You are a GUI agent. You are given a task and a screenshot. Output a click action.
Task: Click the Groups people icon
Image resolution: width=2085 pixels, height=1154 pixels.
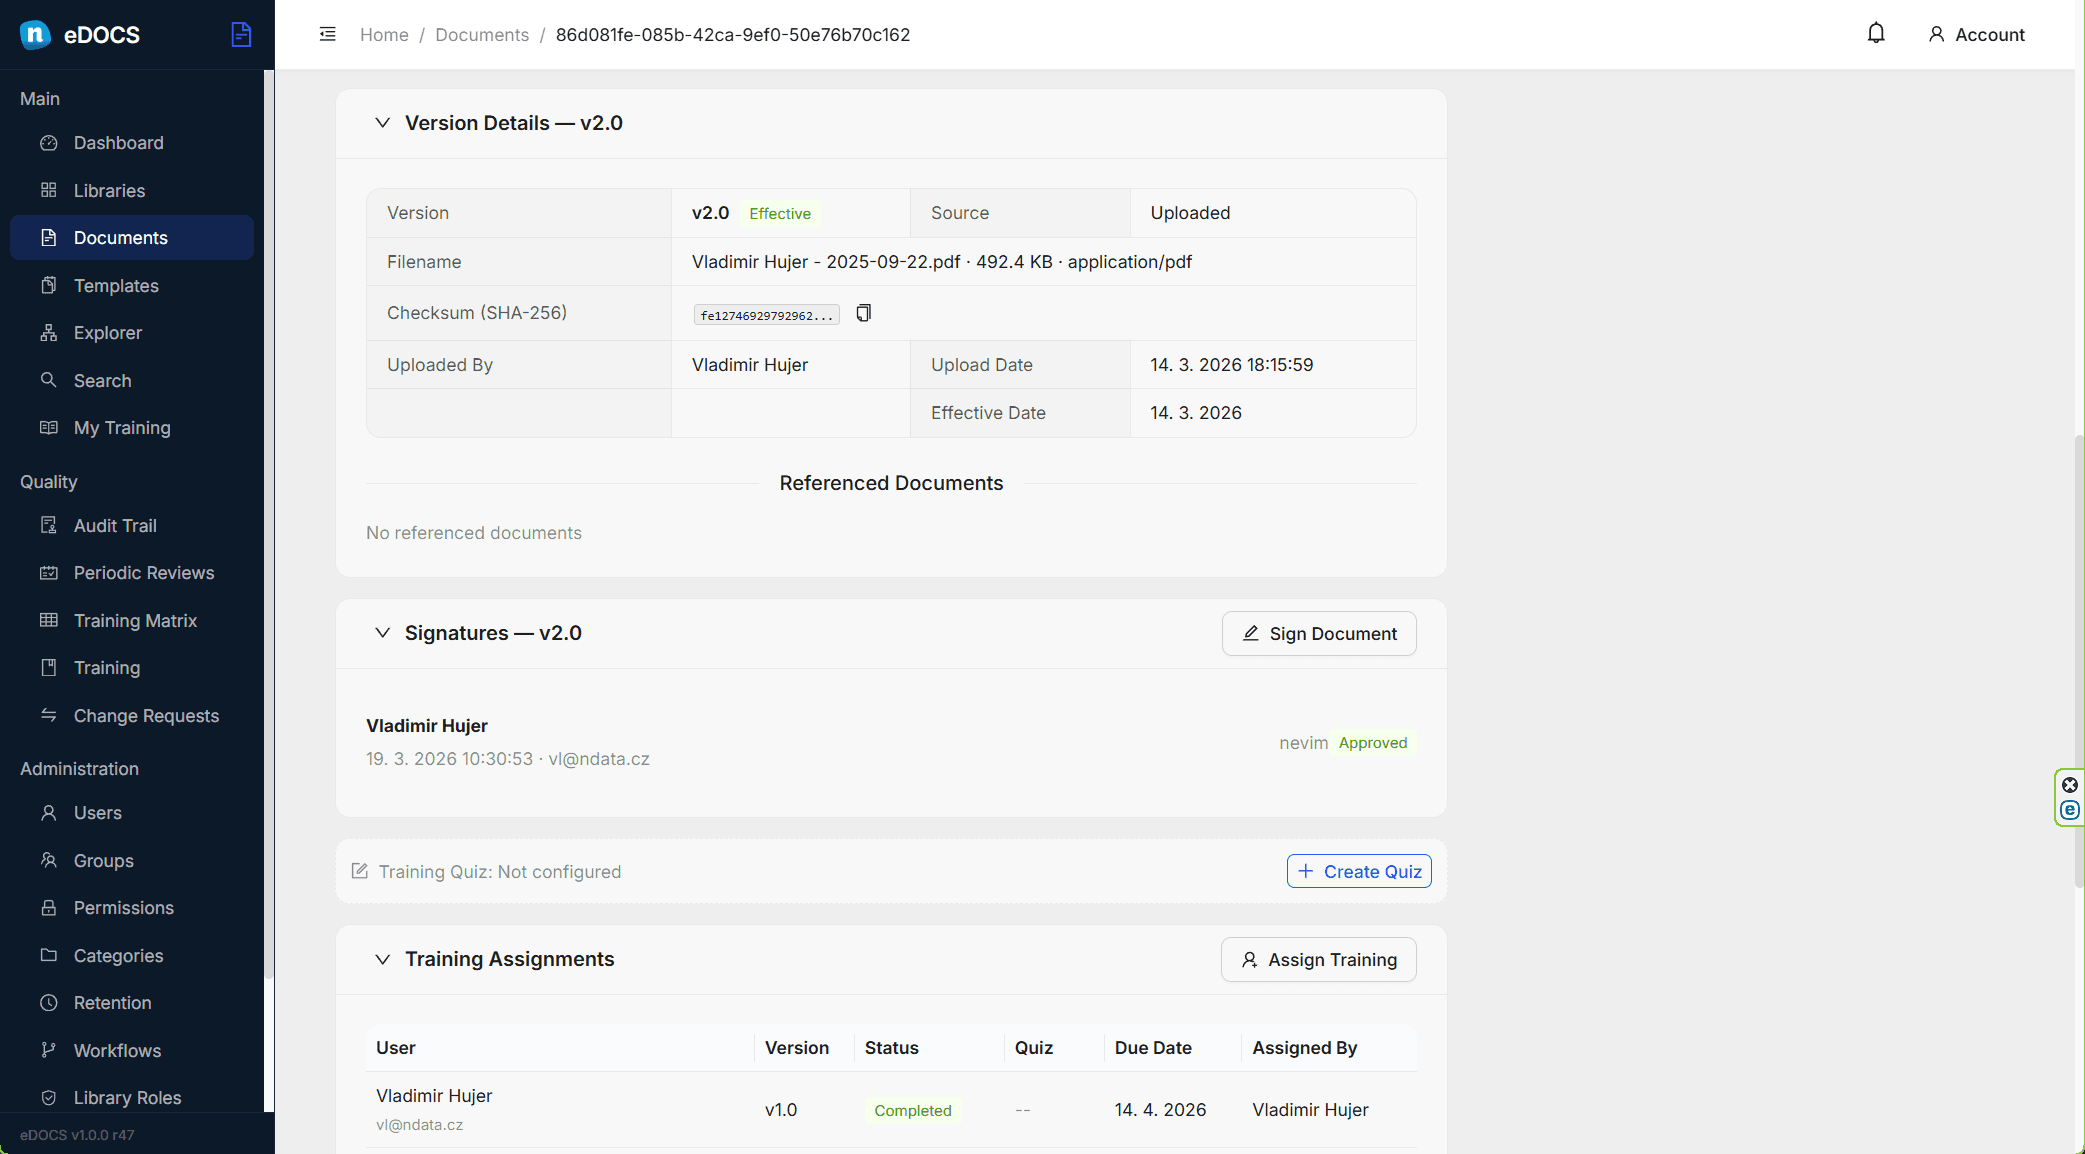click(48, 860)
